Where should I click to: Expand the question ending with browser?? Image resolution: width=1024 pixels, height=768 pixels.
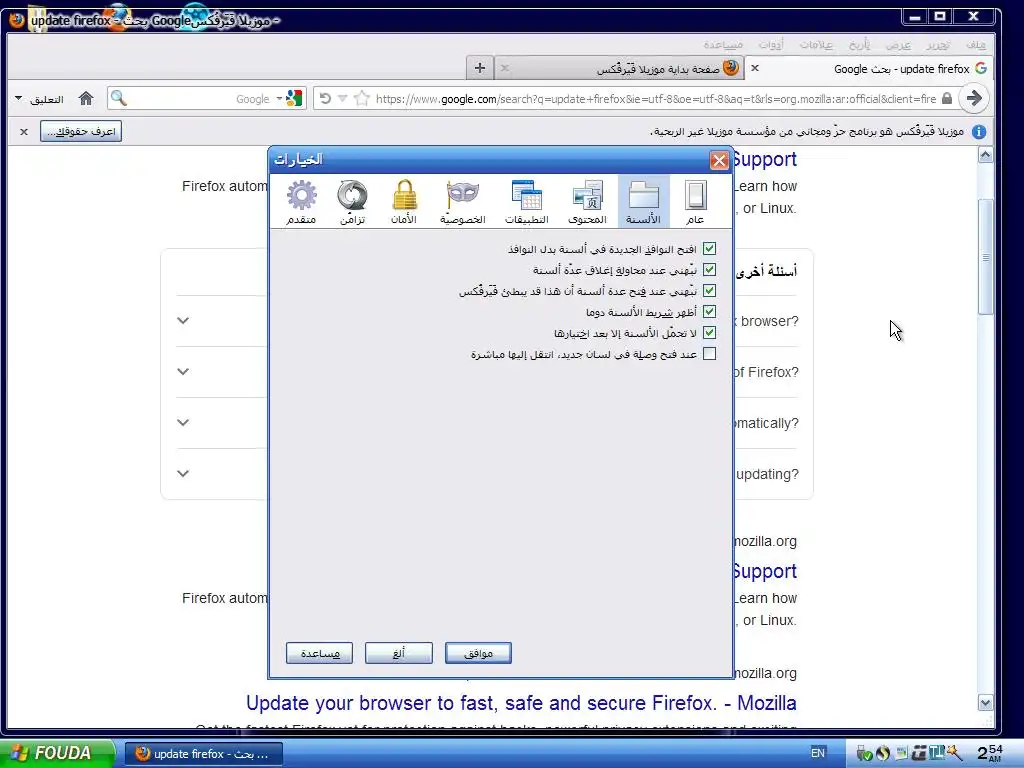pos(183,321)
